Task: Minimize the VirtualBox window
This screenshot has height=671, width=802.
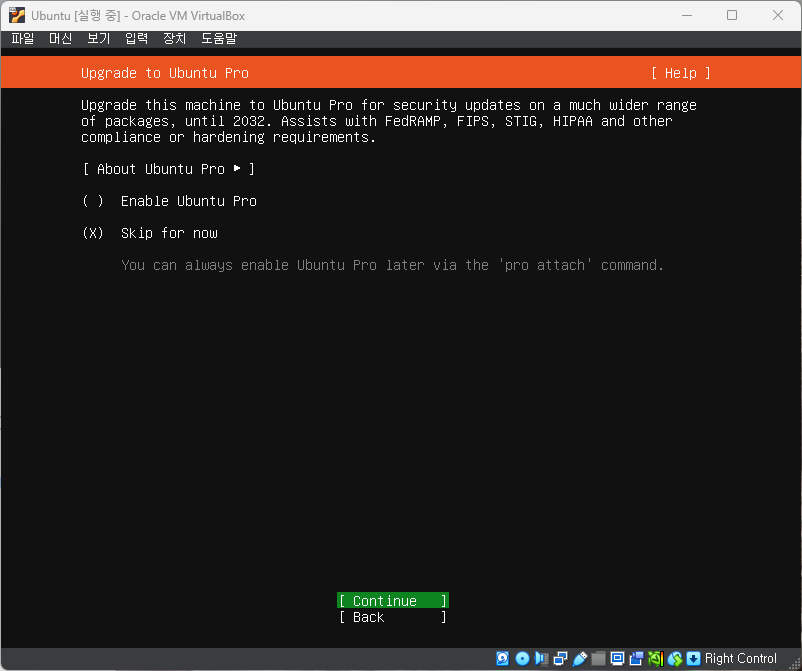Action: tap(687, 15)
